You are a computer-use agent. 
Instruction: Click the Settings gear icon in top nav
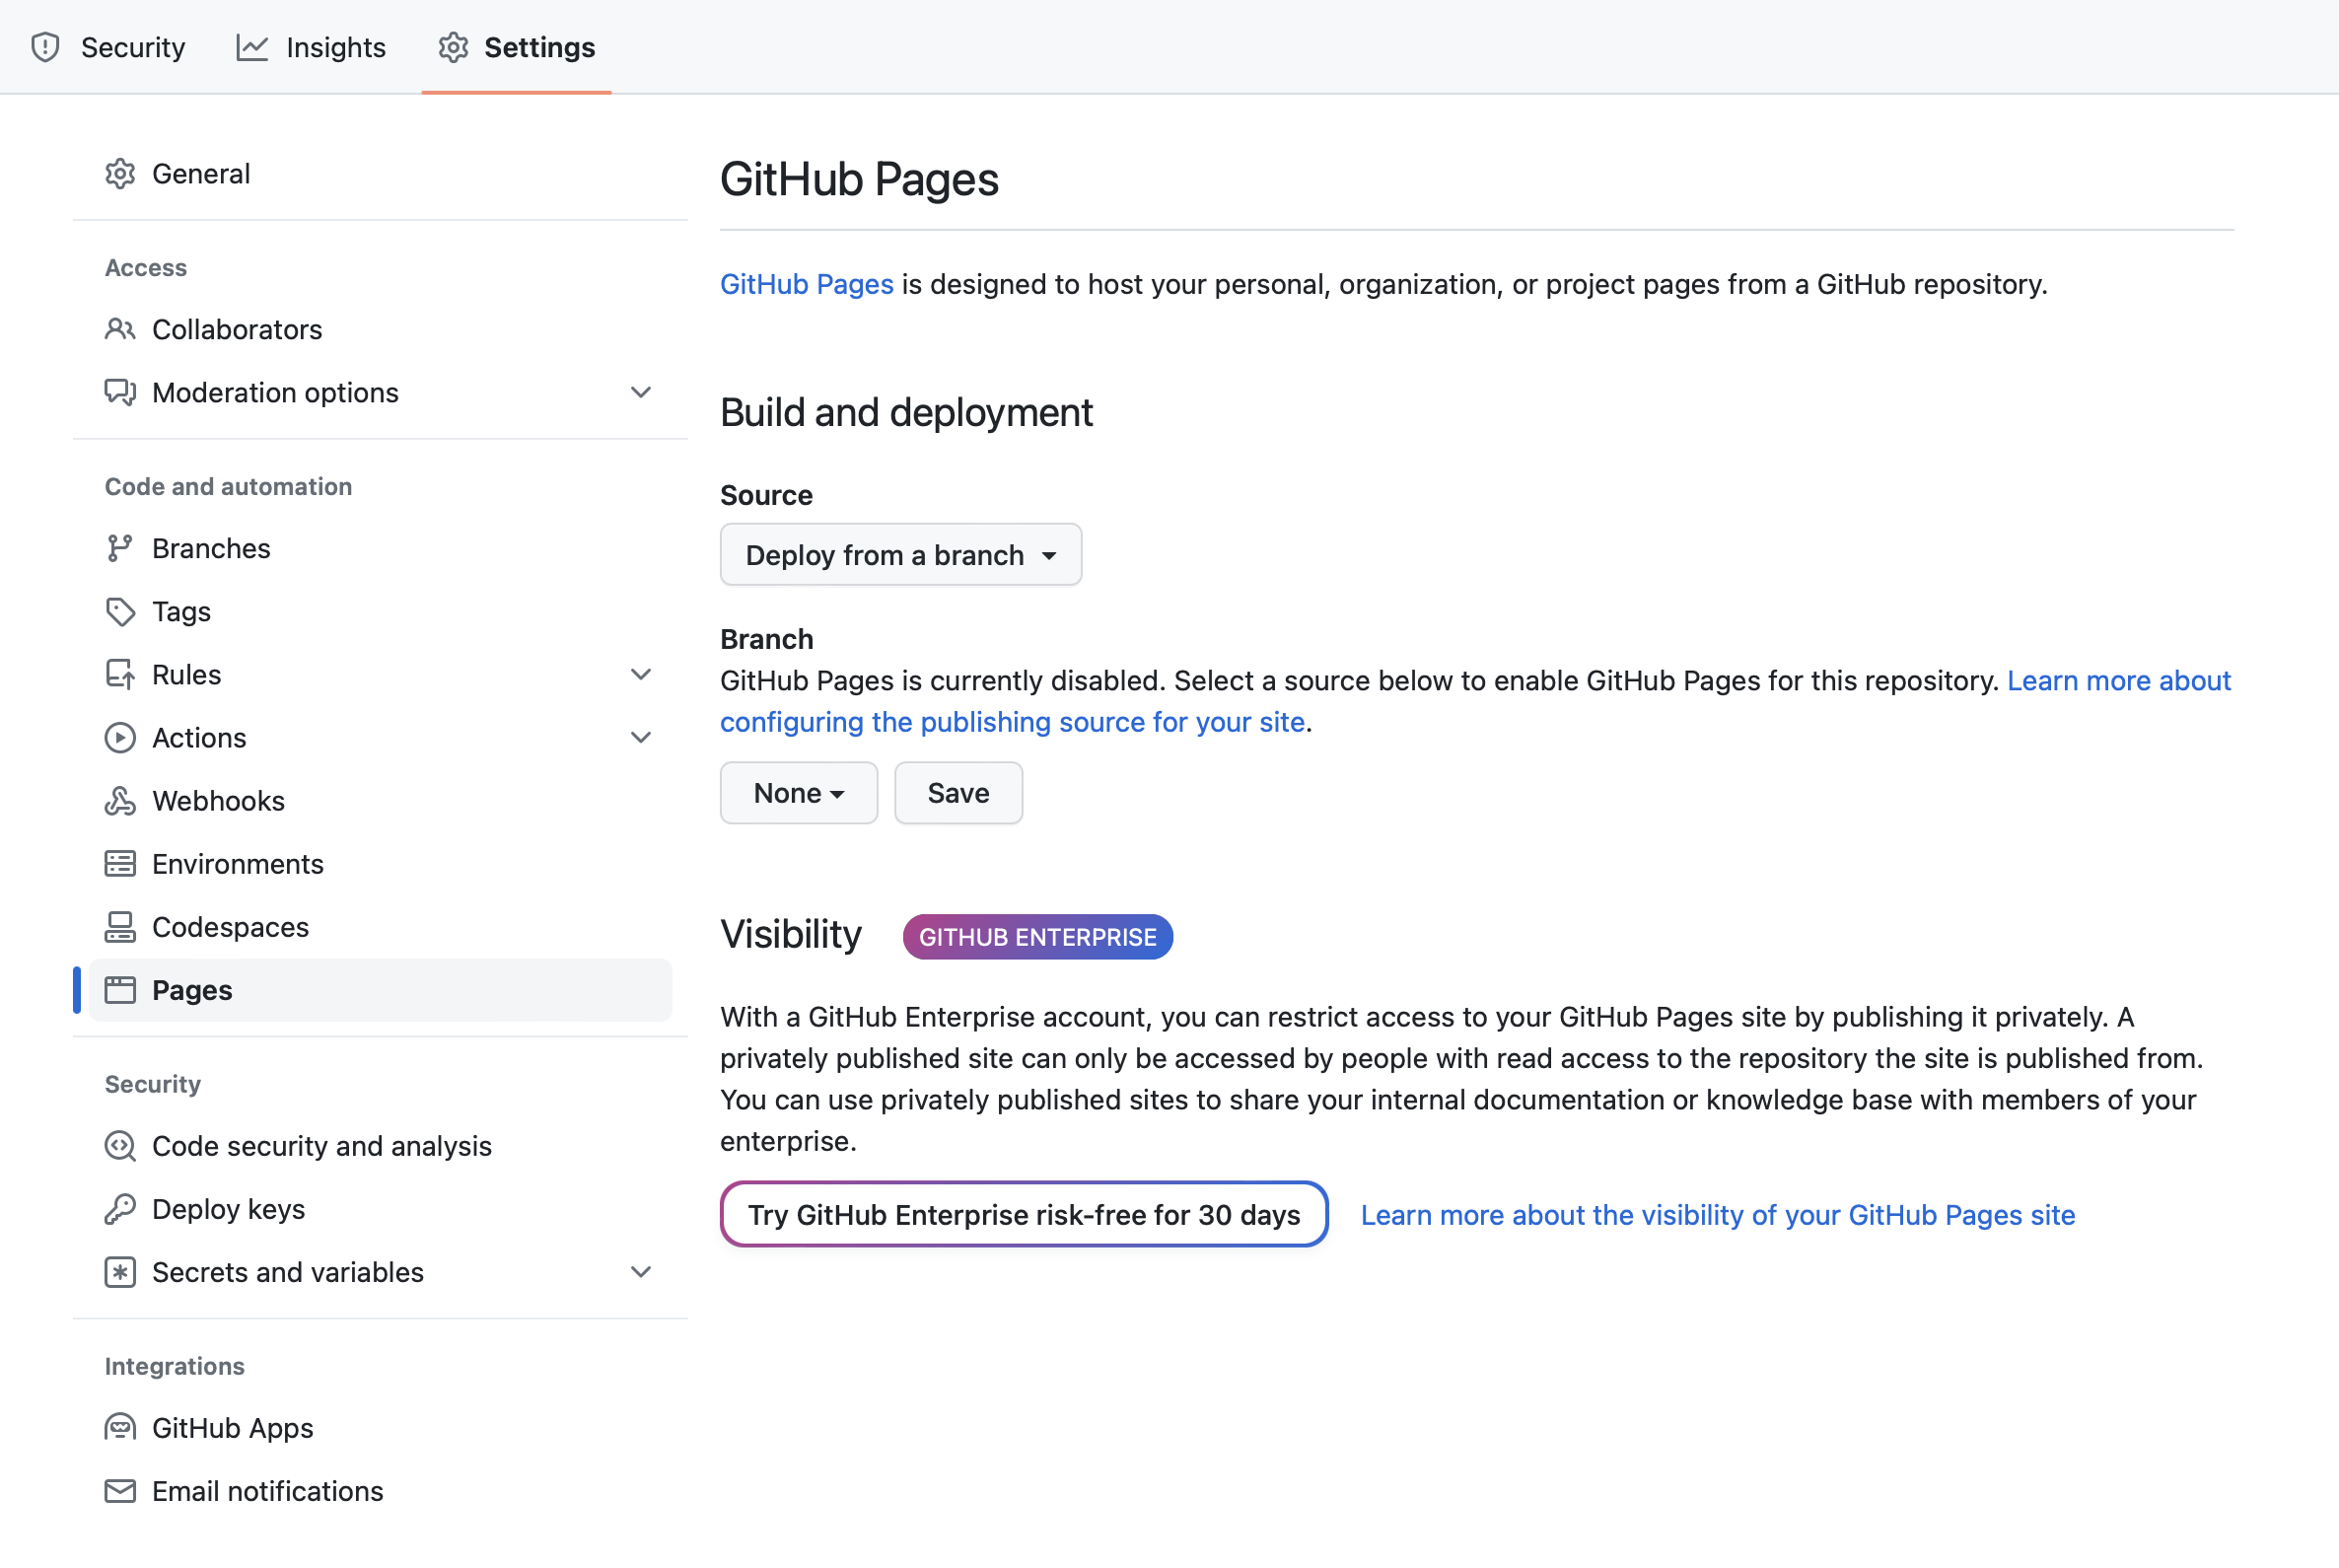(453, 47)
